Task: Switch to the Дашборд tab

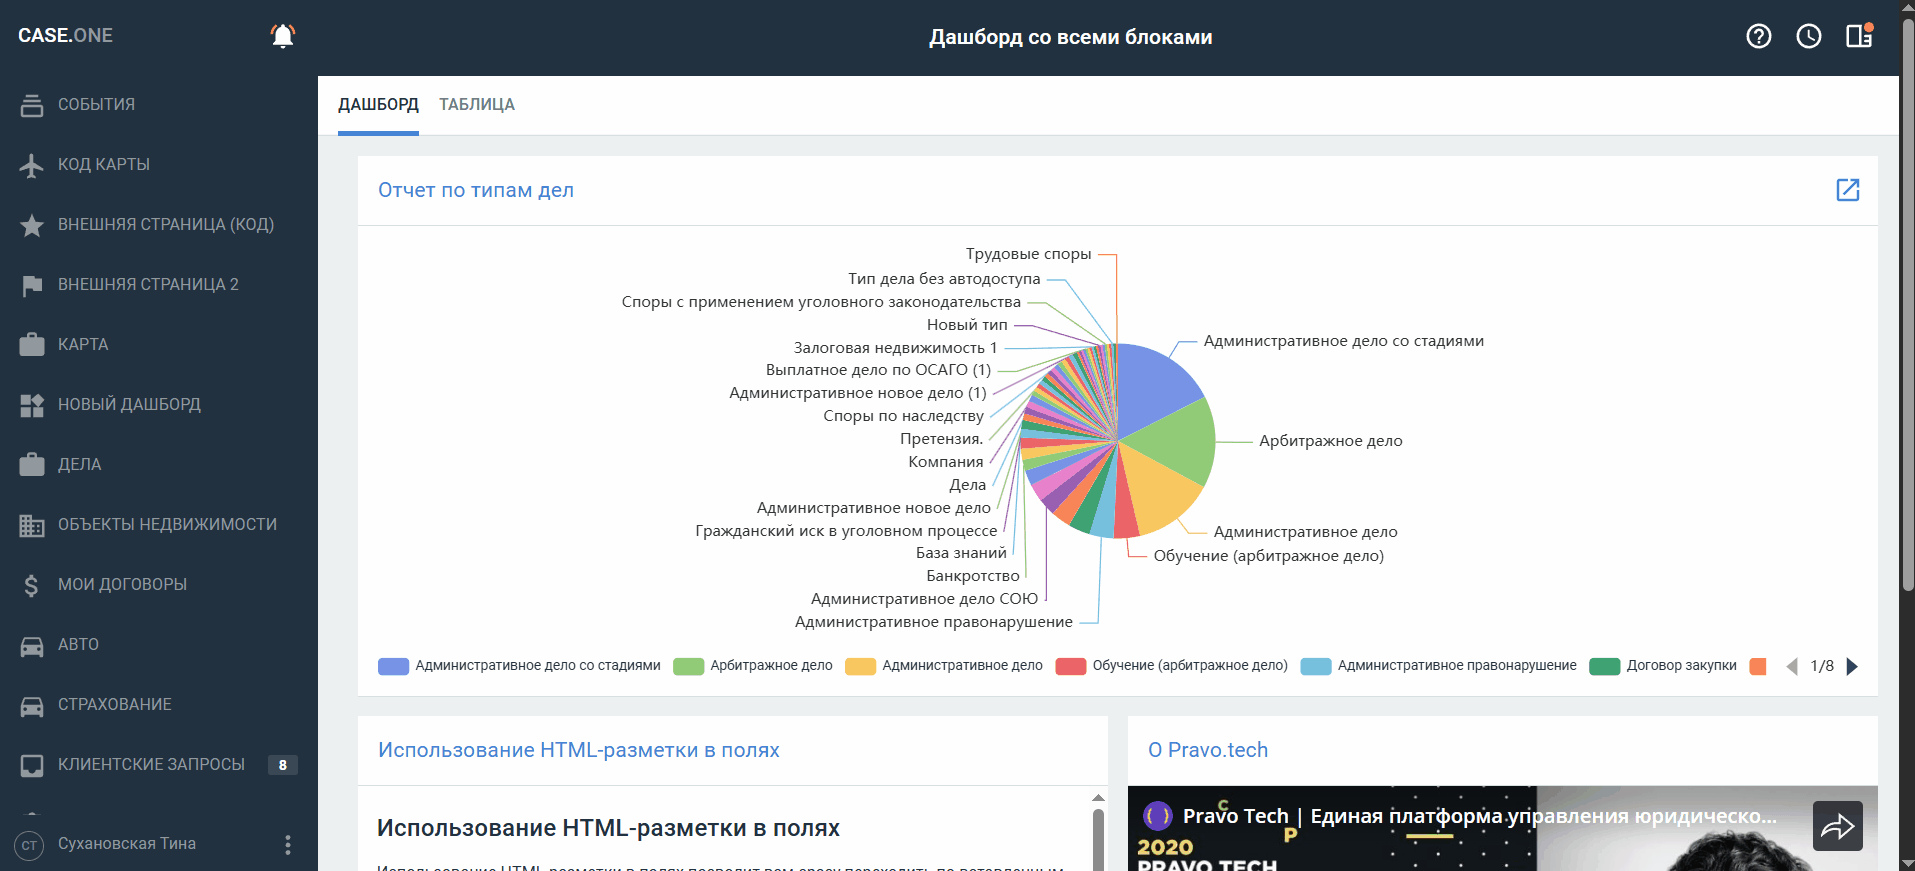Action: 378,105
